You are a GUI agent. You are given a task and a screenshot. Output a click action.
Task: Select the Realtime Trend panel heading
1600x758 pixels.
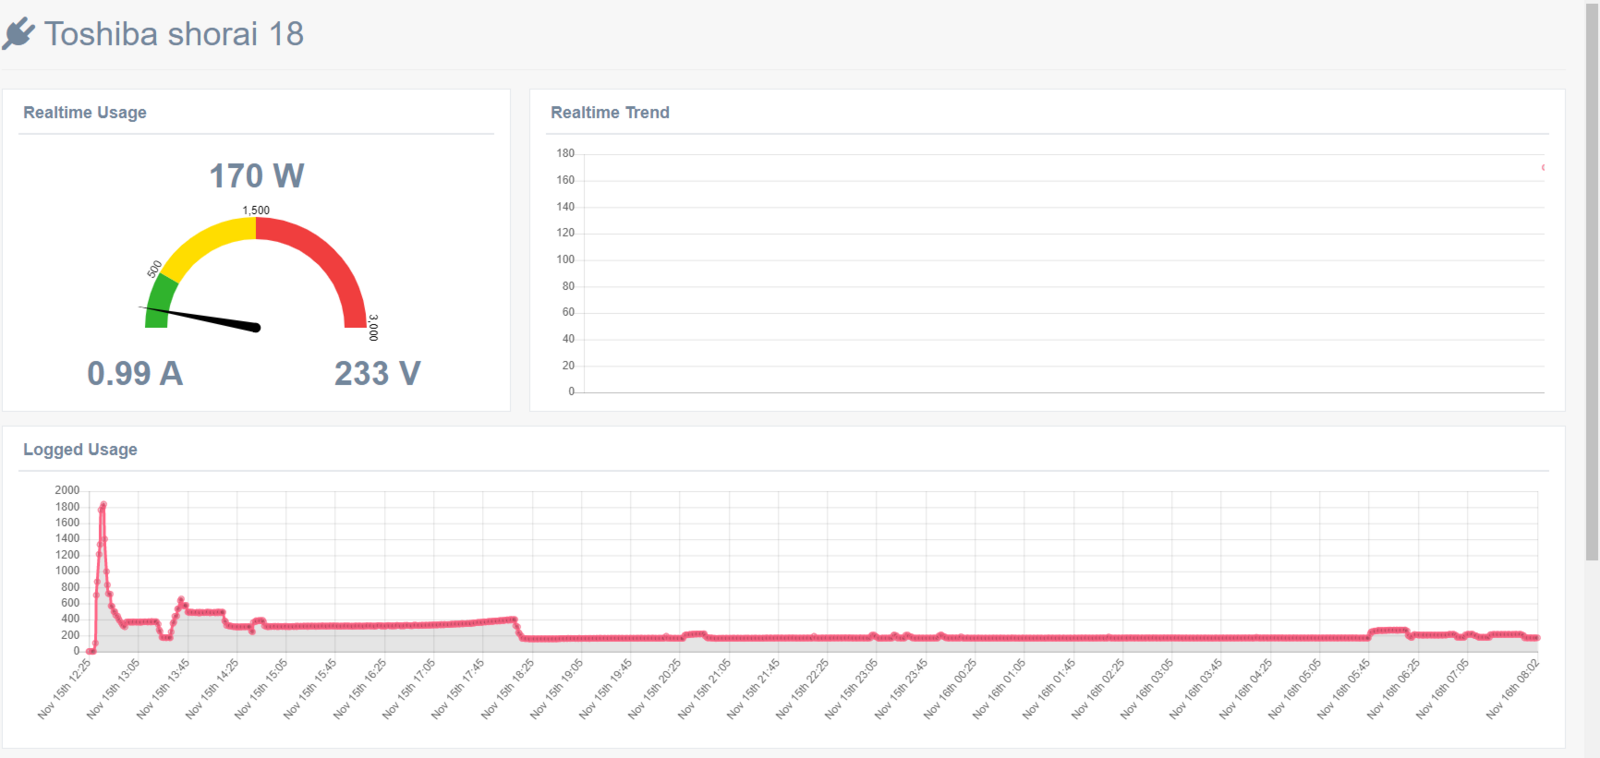coord(610,112)
